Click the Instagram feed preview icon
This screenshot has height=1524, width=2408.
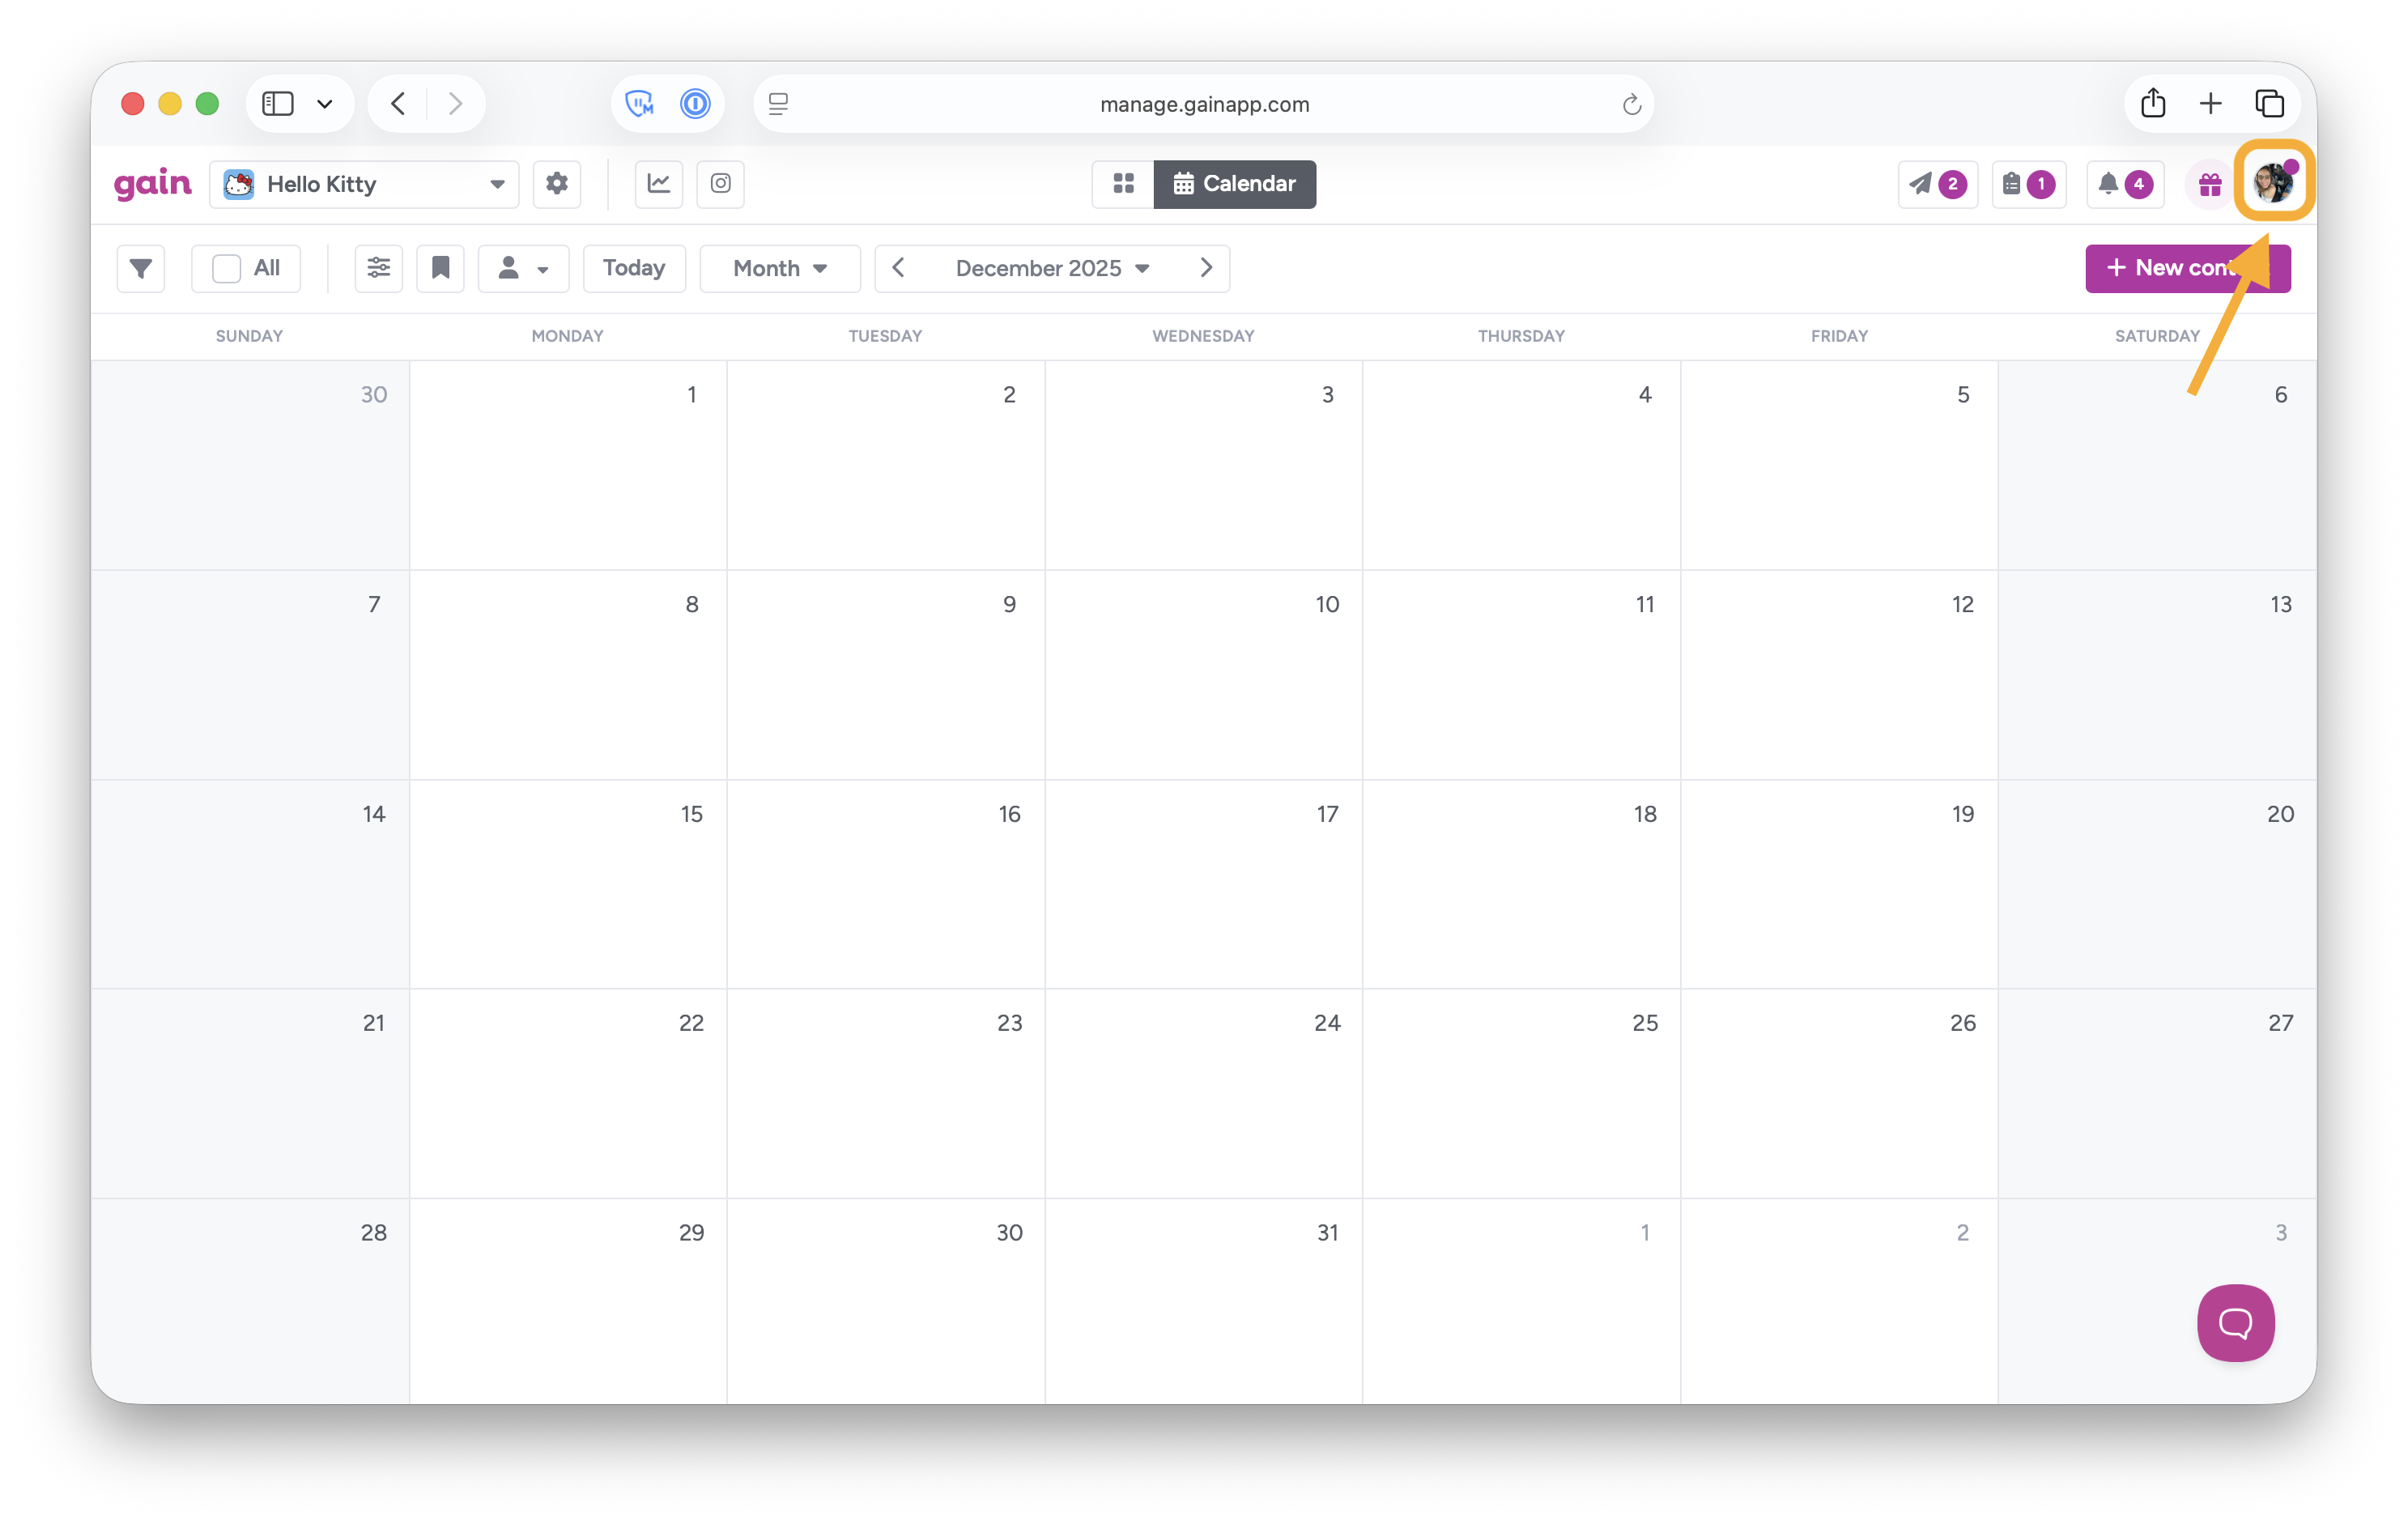(x=720, y=184)
